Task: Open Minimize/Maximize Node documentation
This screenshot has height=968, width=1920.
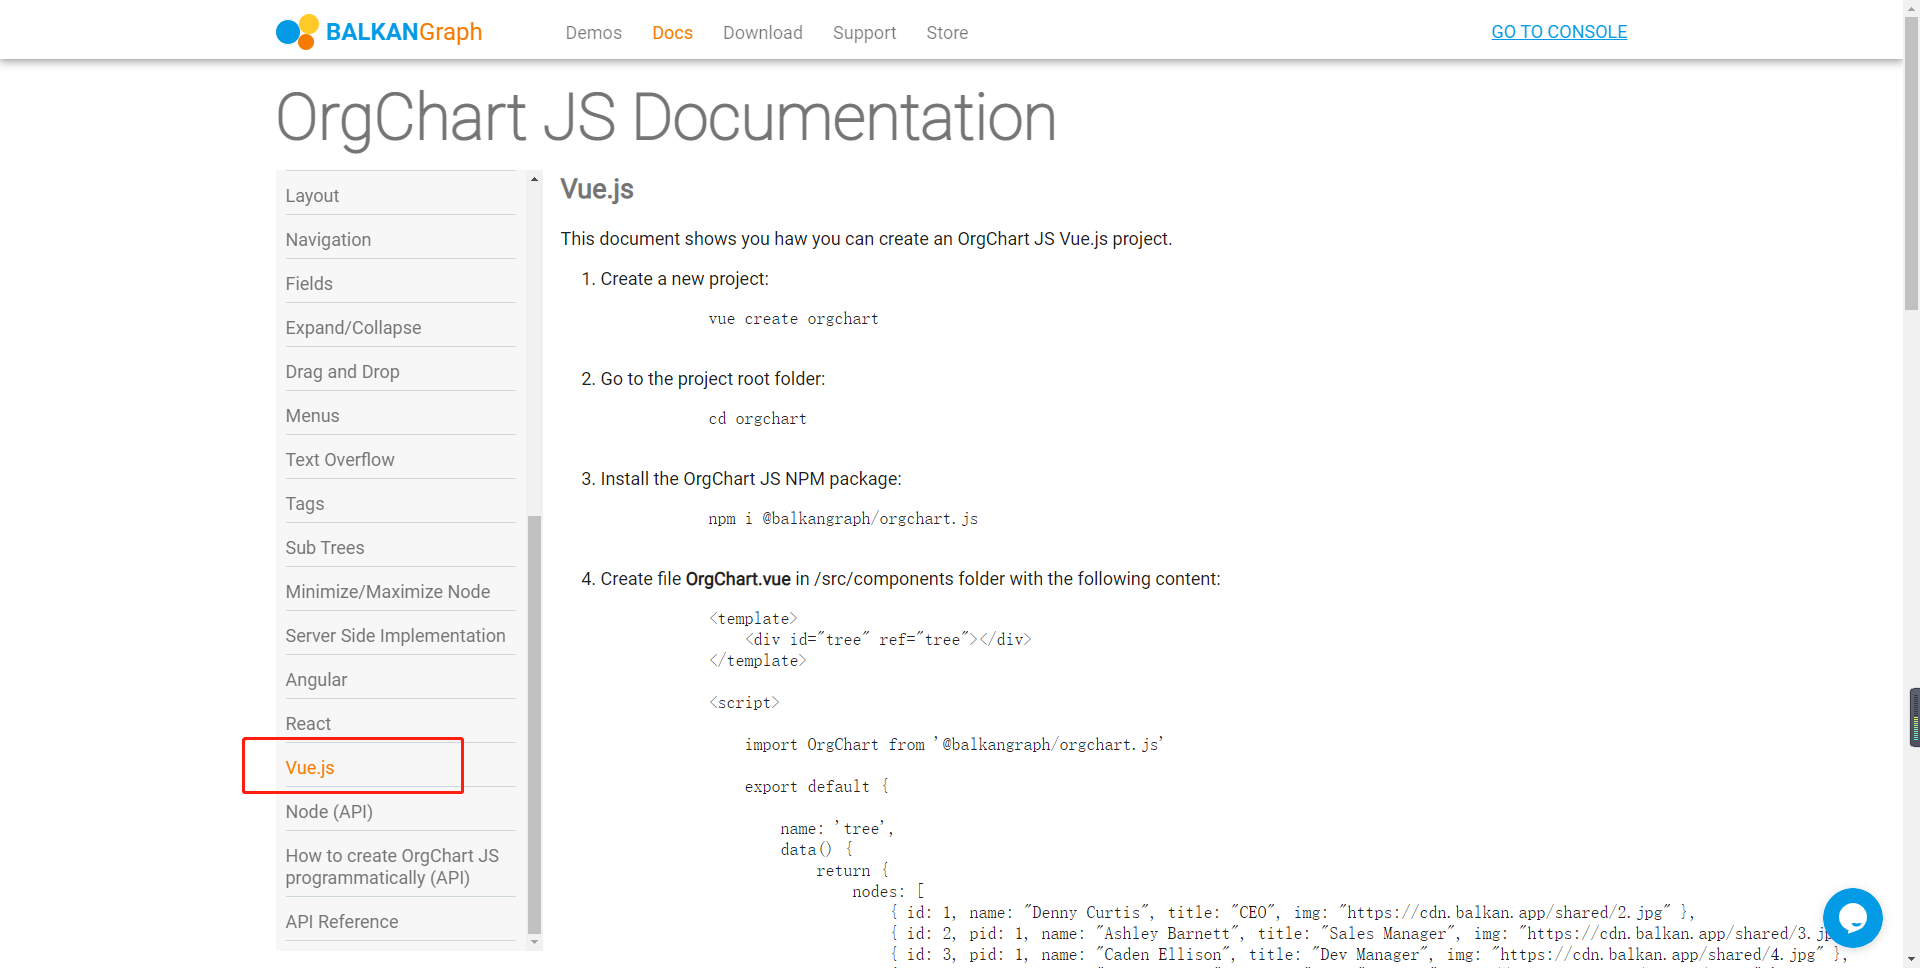Action: click(400, 592)
